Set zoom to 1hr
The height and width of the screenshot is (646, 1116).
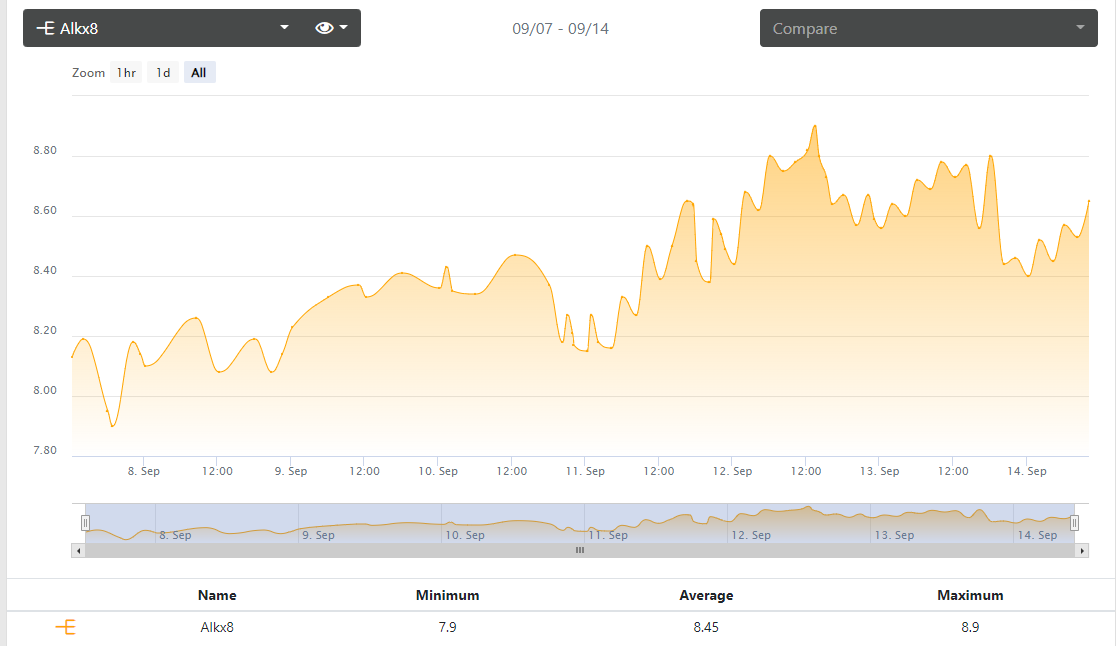126,73
